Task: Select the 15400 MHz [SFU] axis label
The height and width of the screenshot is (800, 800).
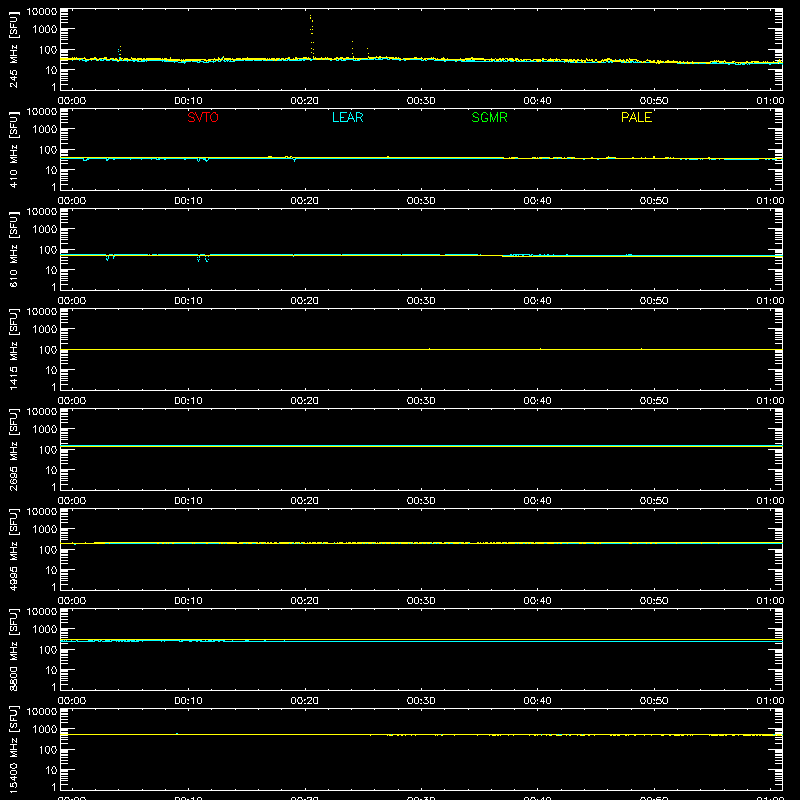Action: pos(13,749)
